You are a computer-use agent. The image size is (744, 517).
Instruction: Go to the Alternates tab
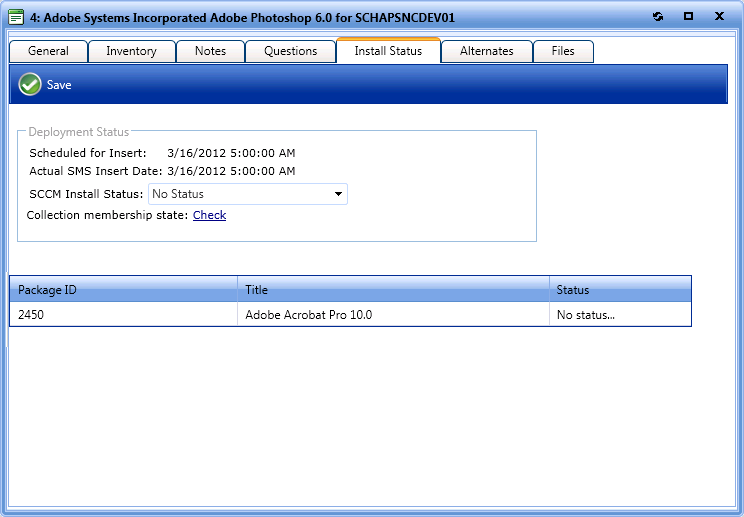pyautogui.click(x=486, y=51)
